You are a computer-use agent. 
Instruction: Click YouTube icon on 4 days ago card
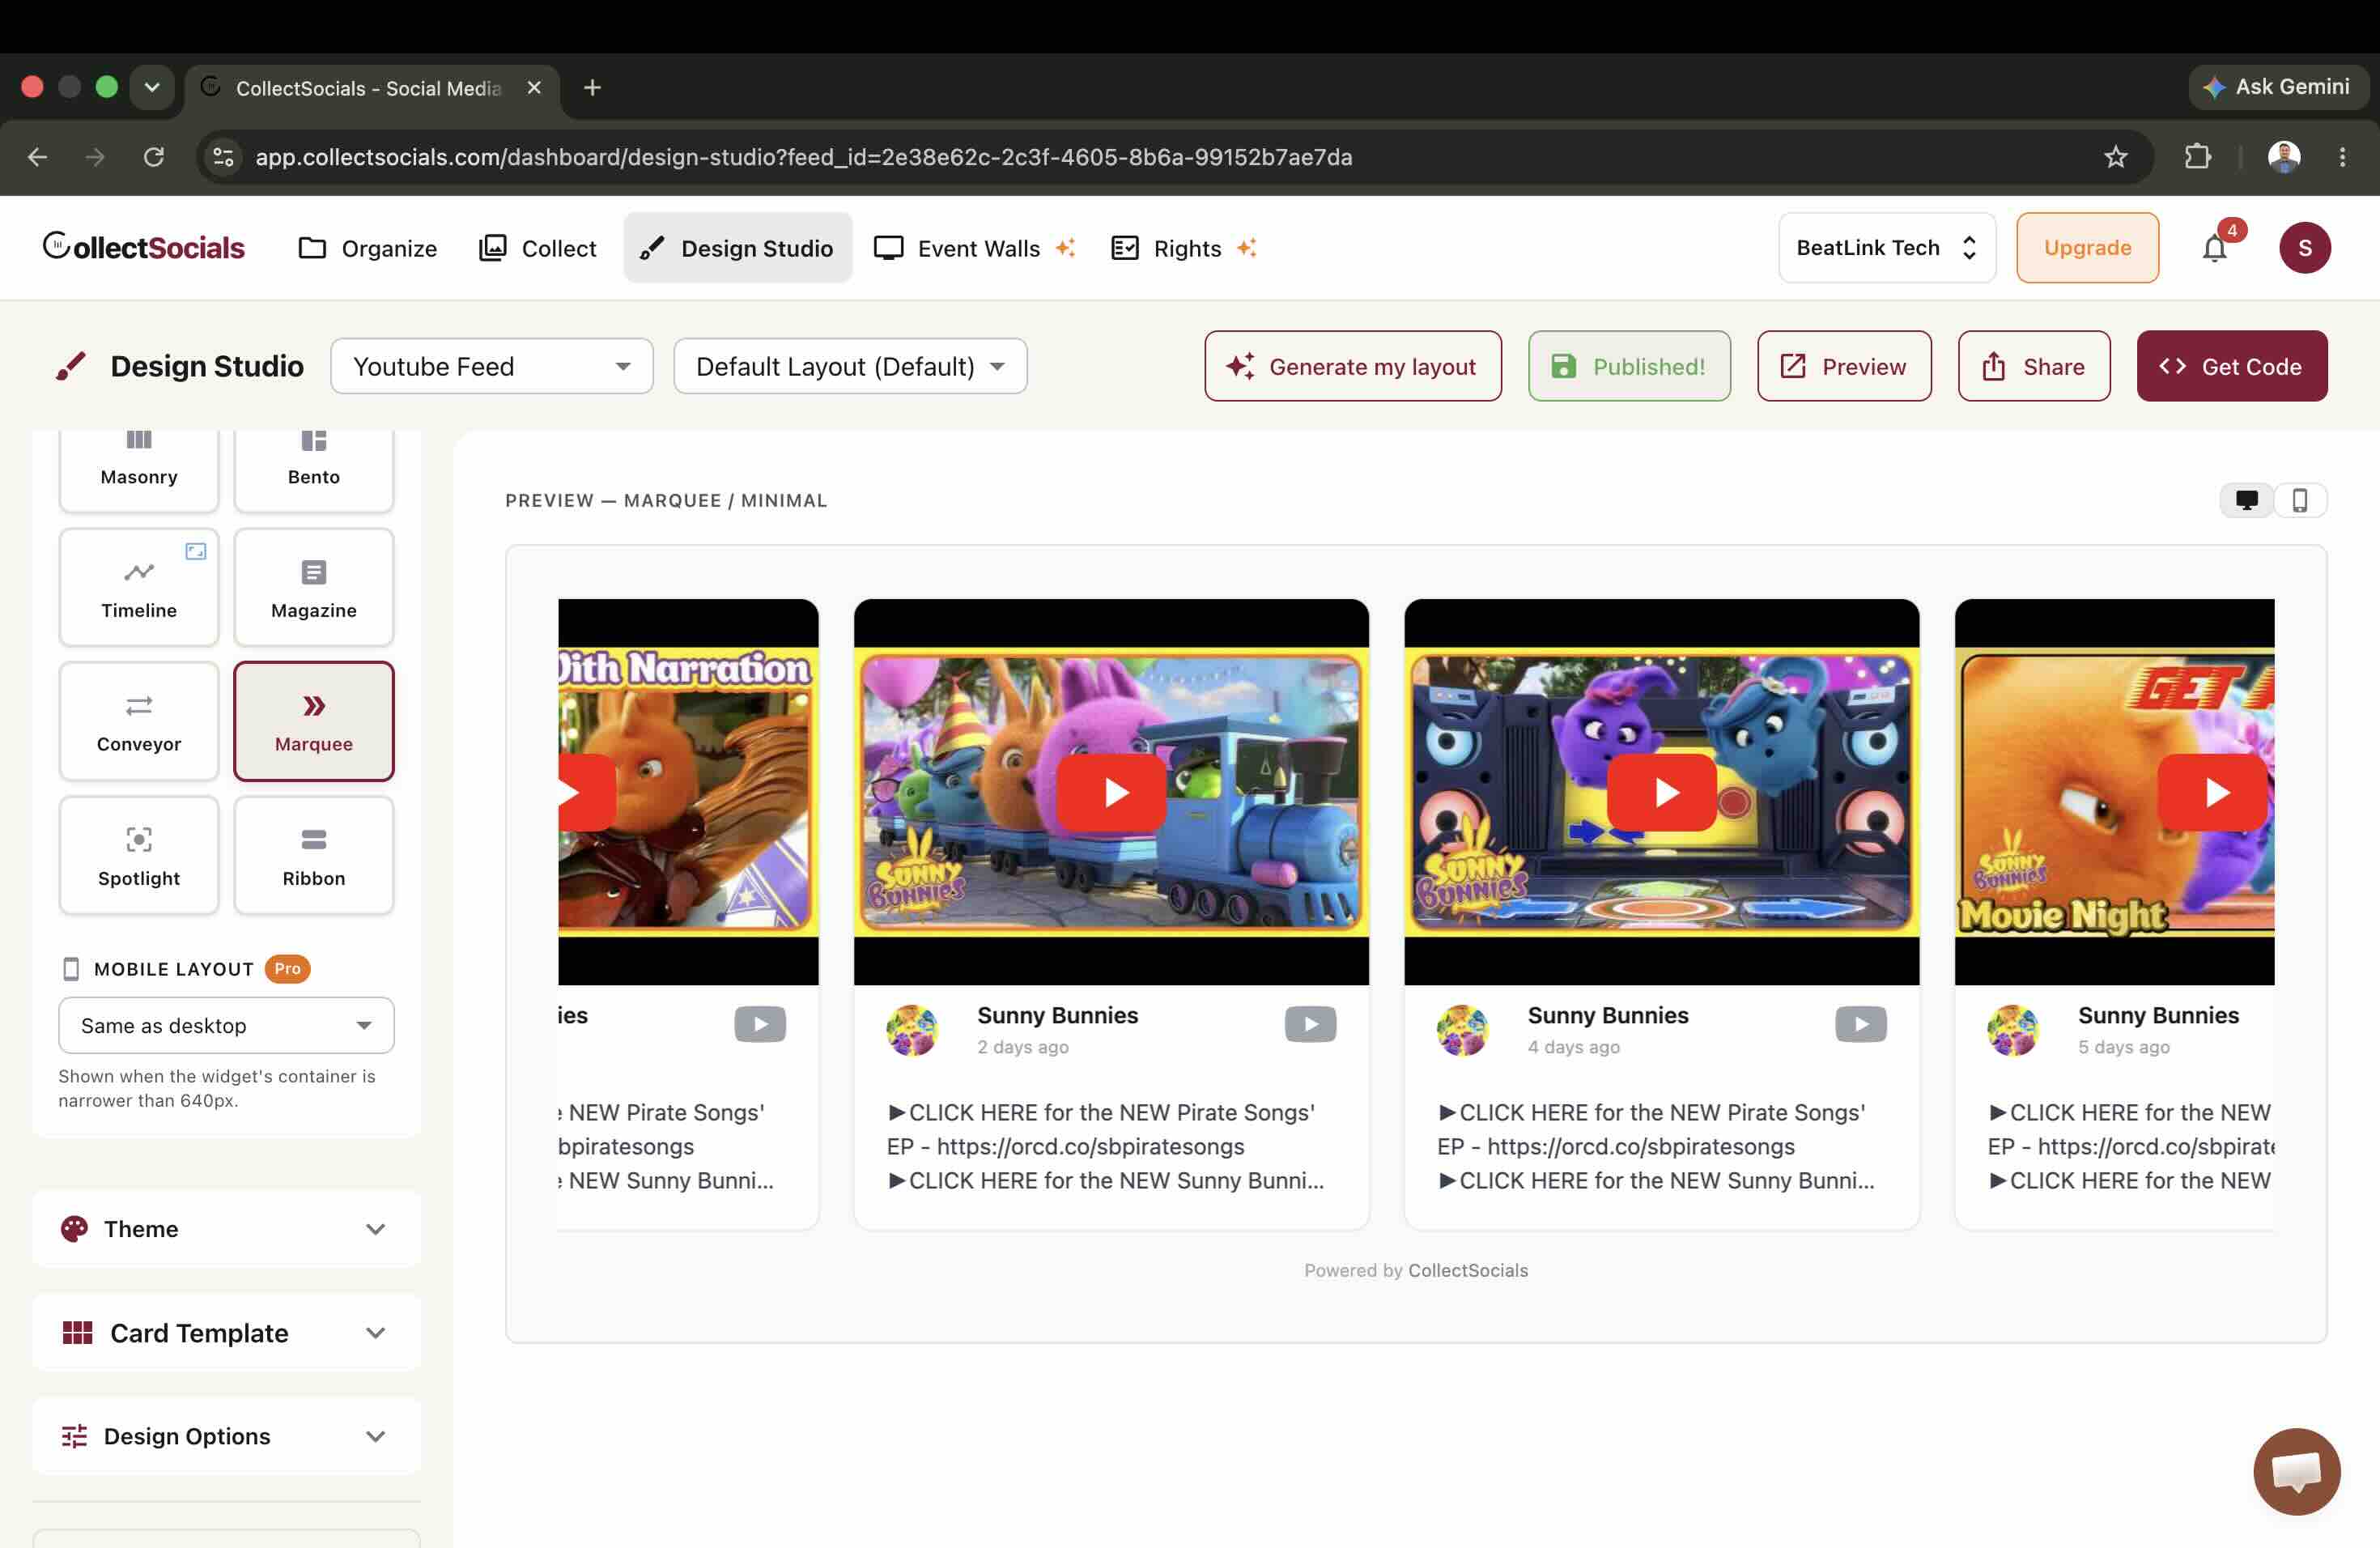click(x=1860, y=1024)
